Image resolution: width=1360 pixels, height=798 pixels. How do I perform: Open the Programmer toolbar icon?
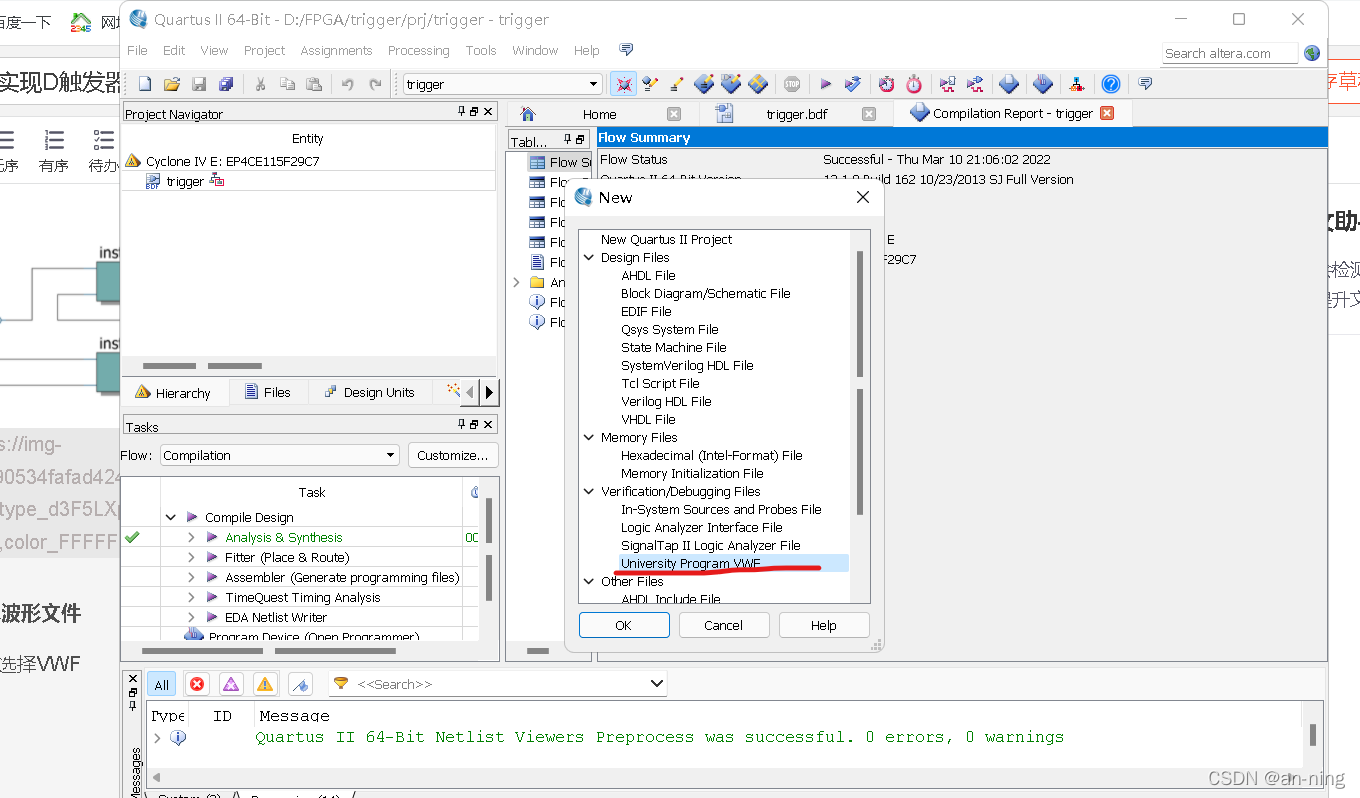[1043, 84]
